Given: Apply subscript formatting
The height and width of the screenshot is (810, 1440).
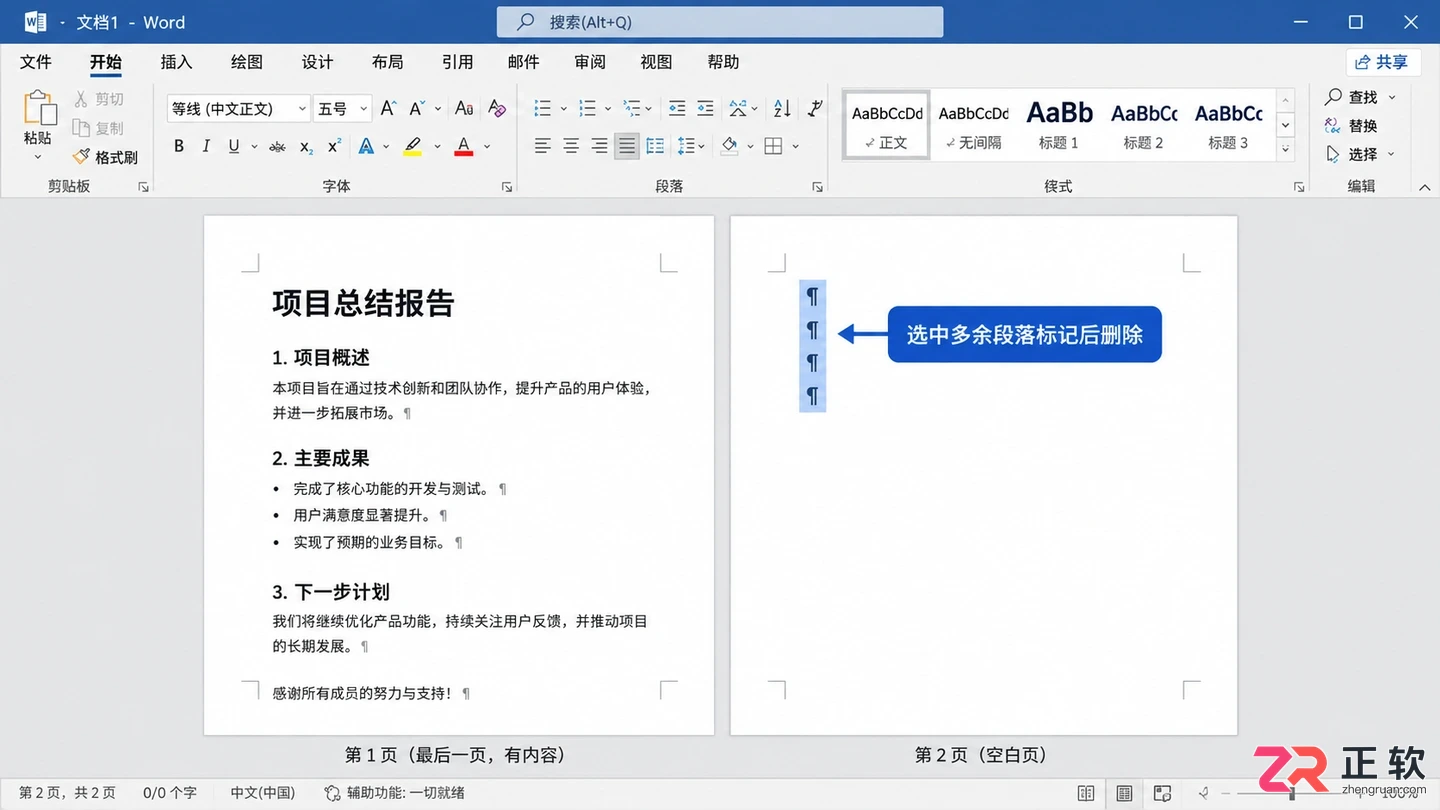Looking at the screenshot, I should (306, 147).
